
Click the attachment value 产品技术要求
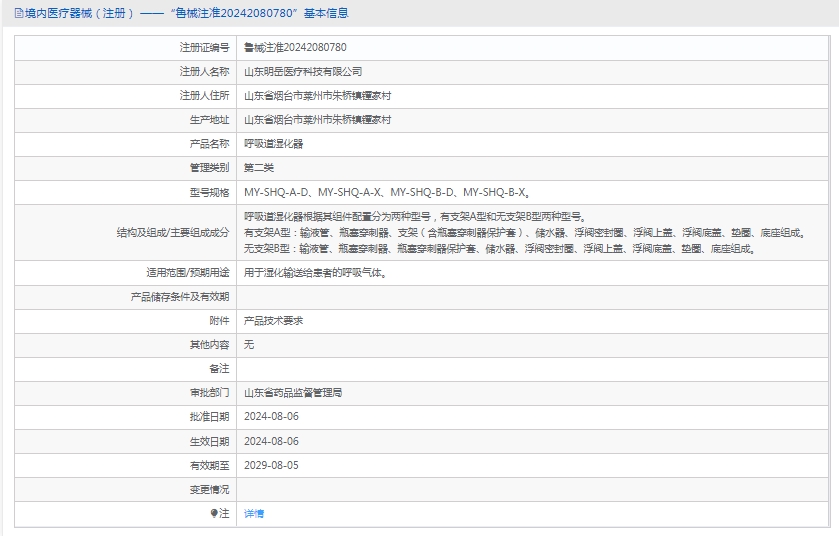tap(273, 320)
